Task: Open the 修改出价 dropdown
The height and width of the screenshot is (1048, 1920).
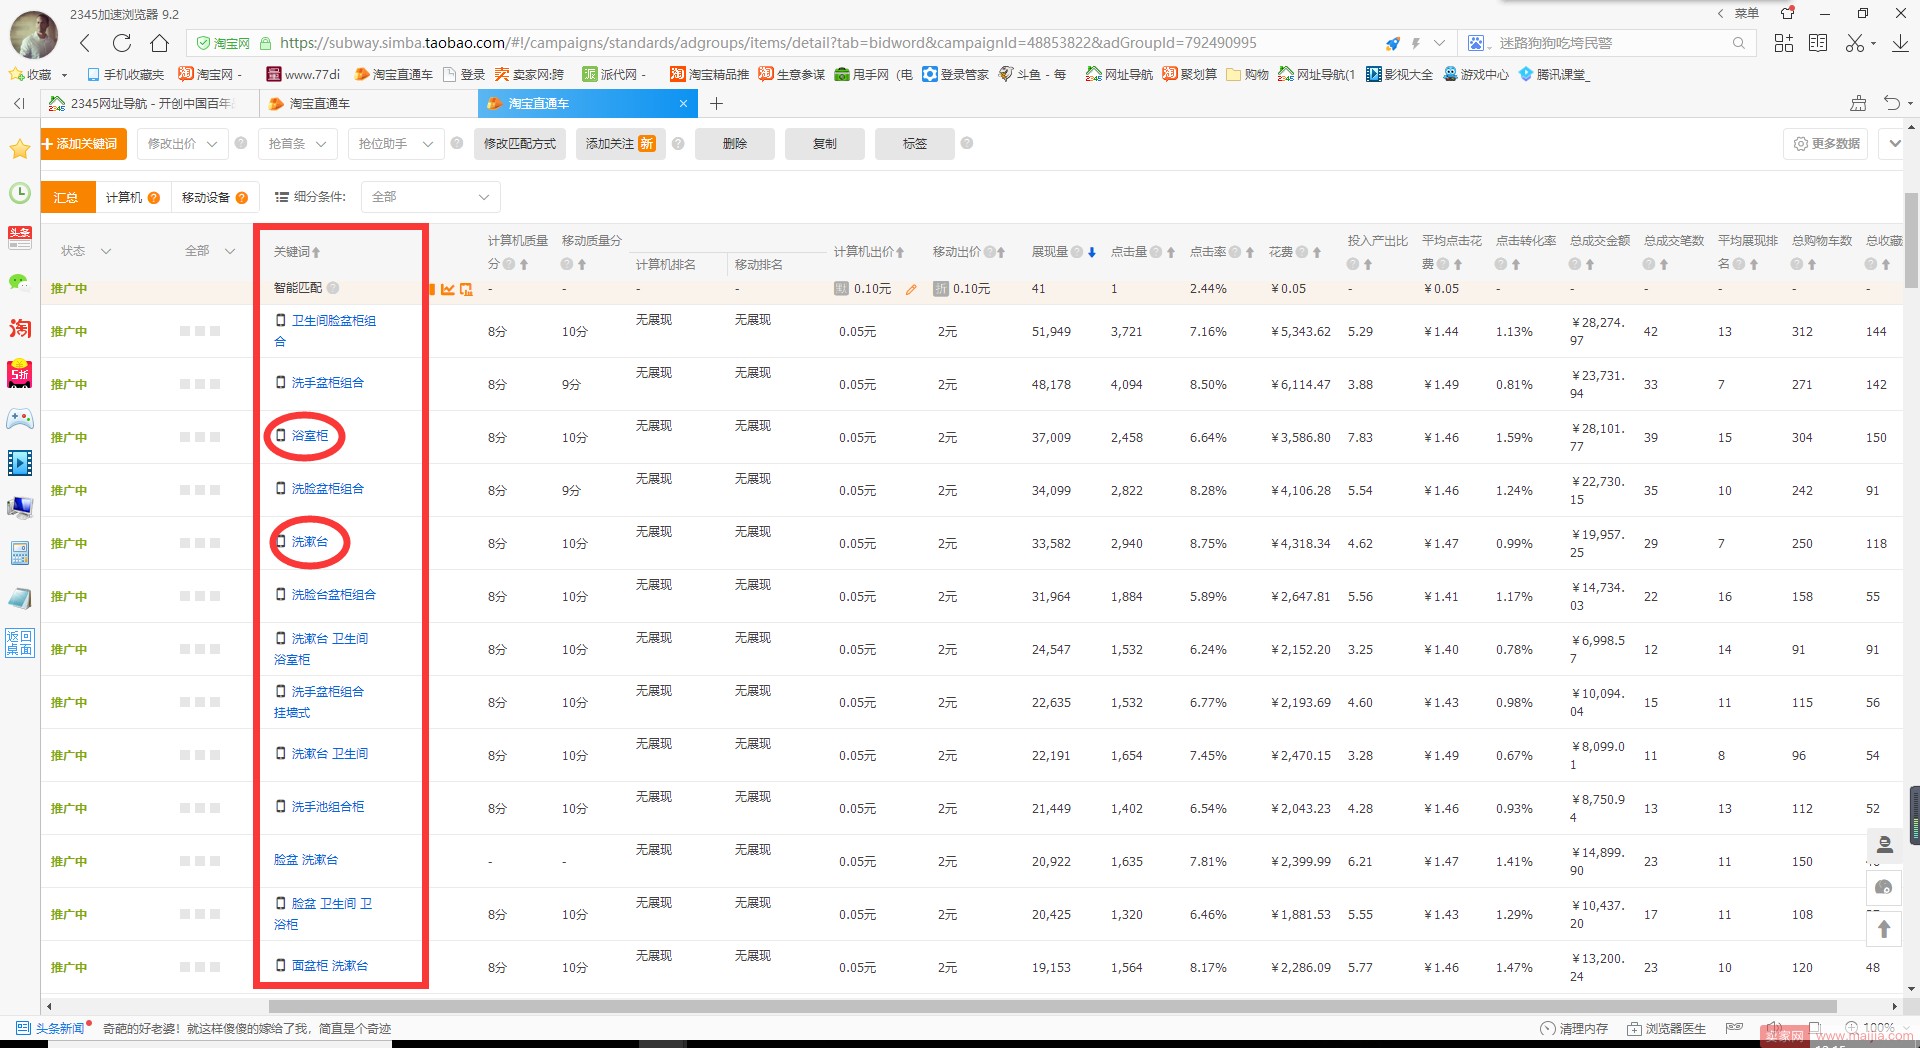Action: (183, 144)
